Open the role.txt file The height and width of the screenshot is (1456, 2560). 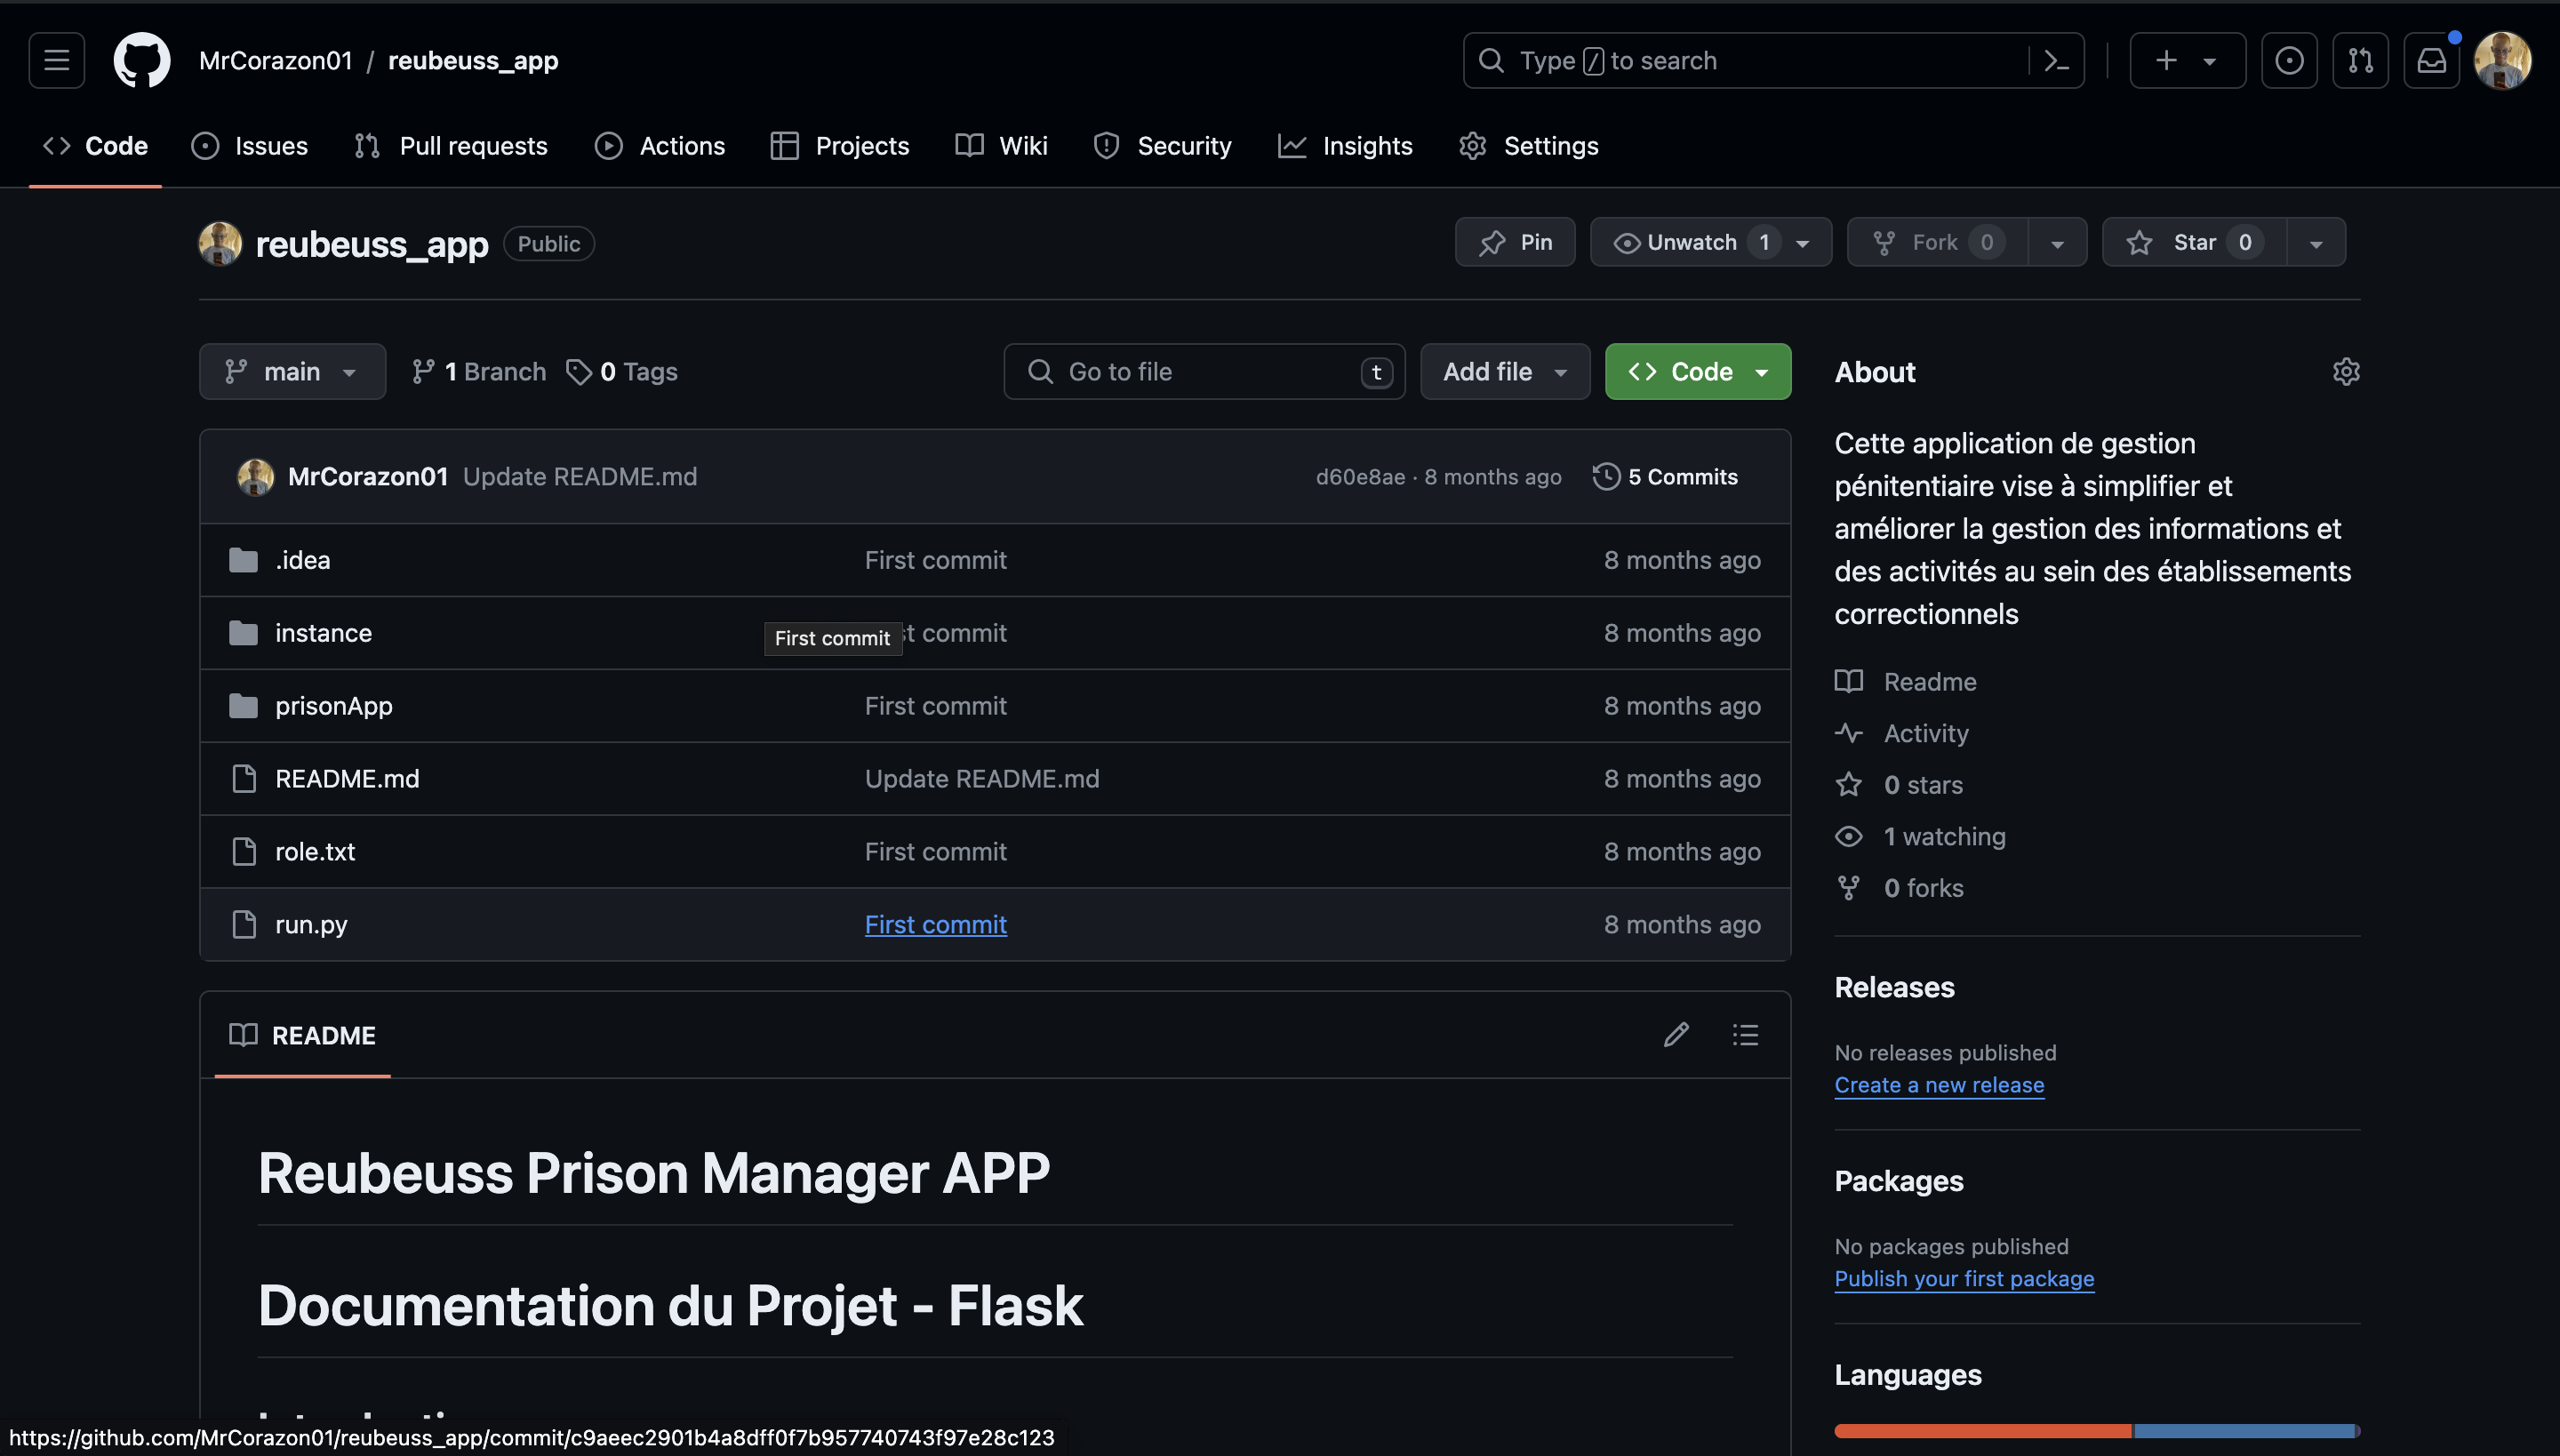pos(315,852)
